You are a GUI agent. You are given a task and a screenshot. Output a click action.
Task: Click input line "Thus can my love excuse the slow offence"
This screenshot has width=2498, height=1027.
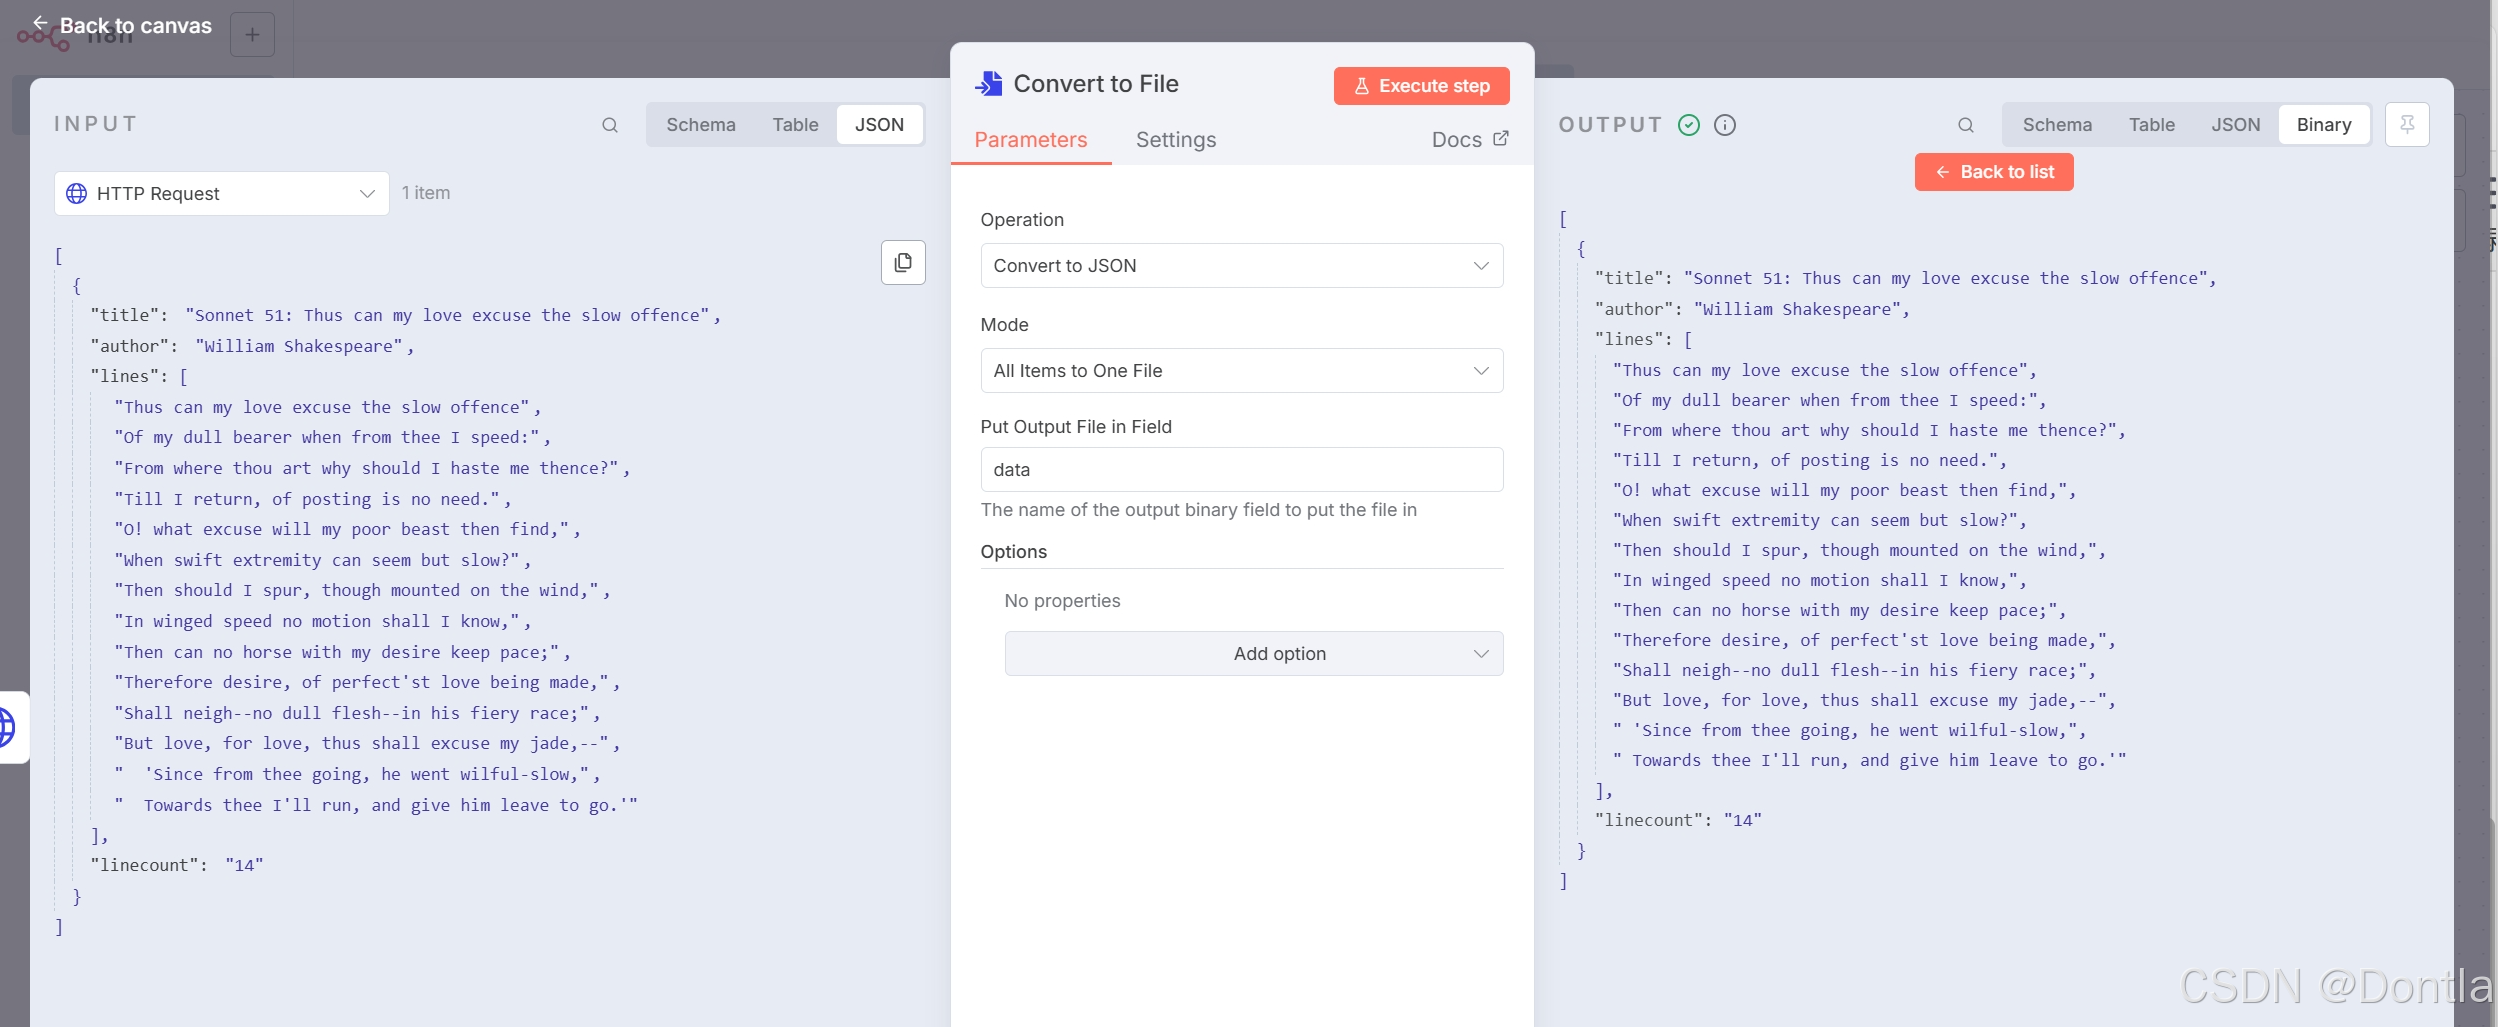click(327, 407)
